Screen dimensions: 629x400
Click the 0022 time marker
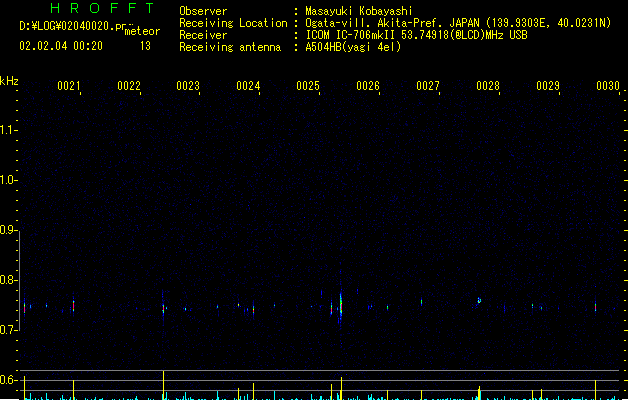pyautogui.click(x=129, y=86)
